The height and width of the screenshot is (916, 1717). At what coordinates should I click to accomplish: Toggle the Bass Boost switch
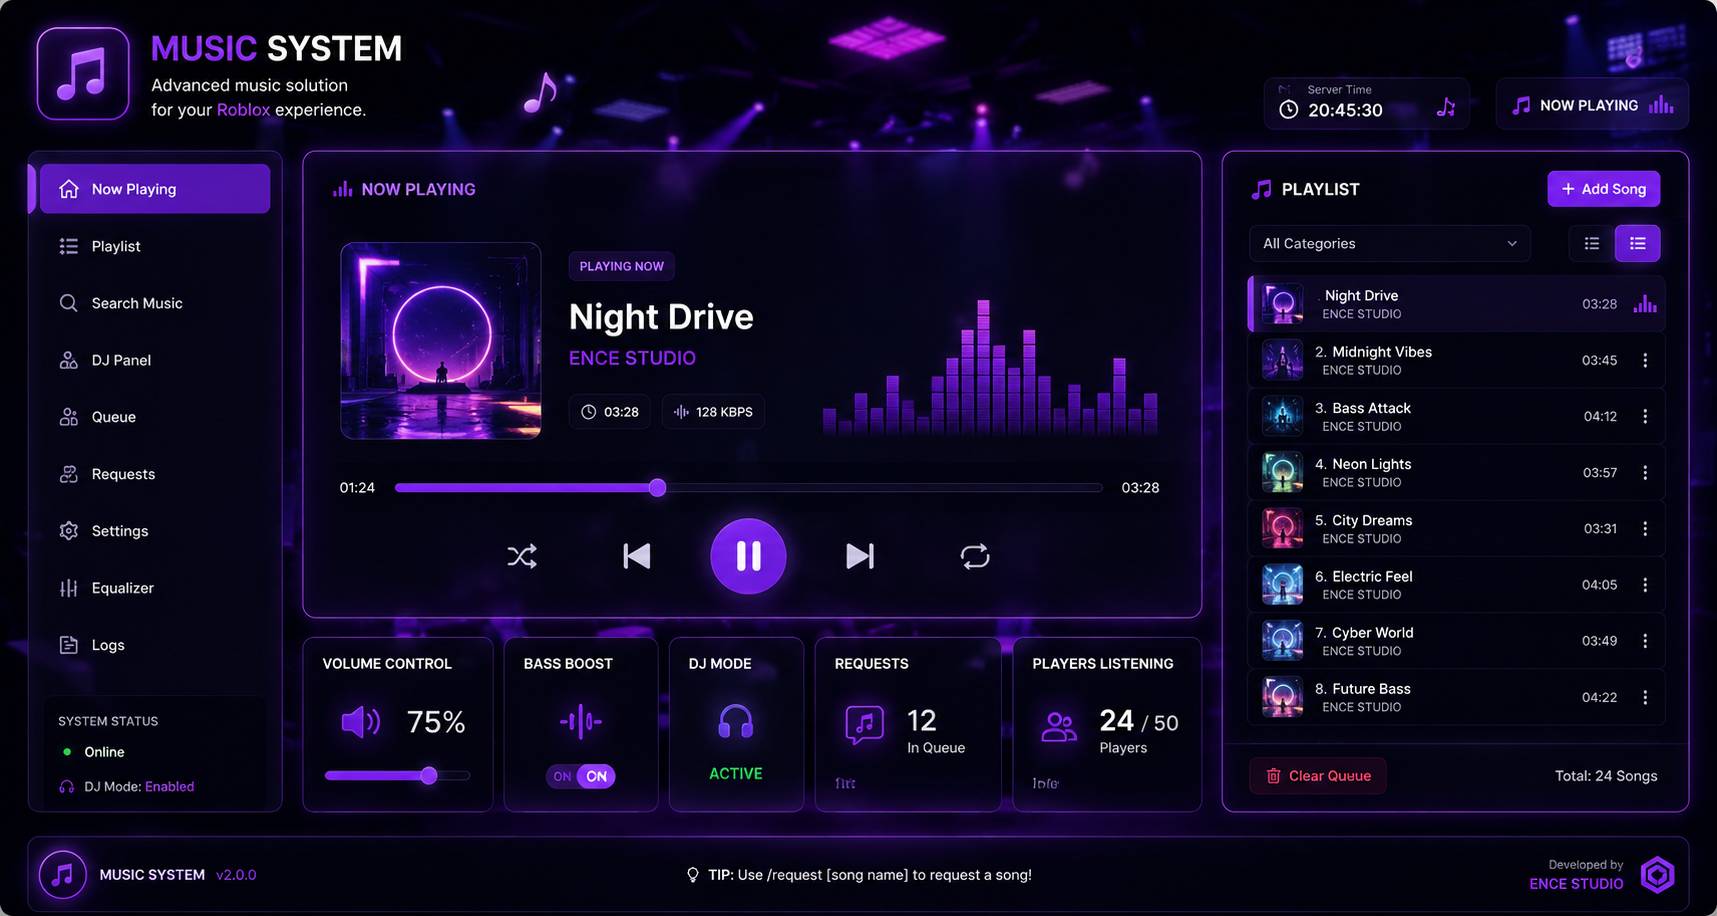[581, 776]
